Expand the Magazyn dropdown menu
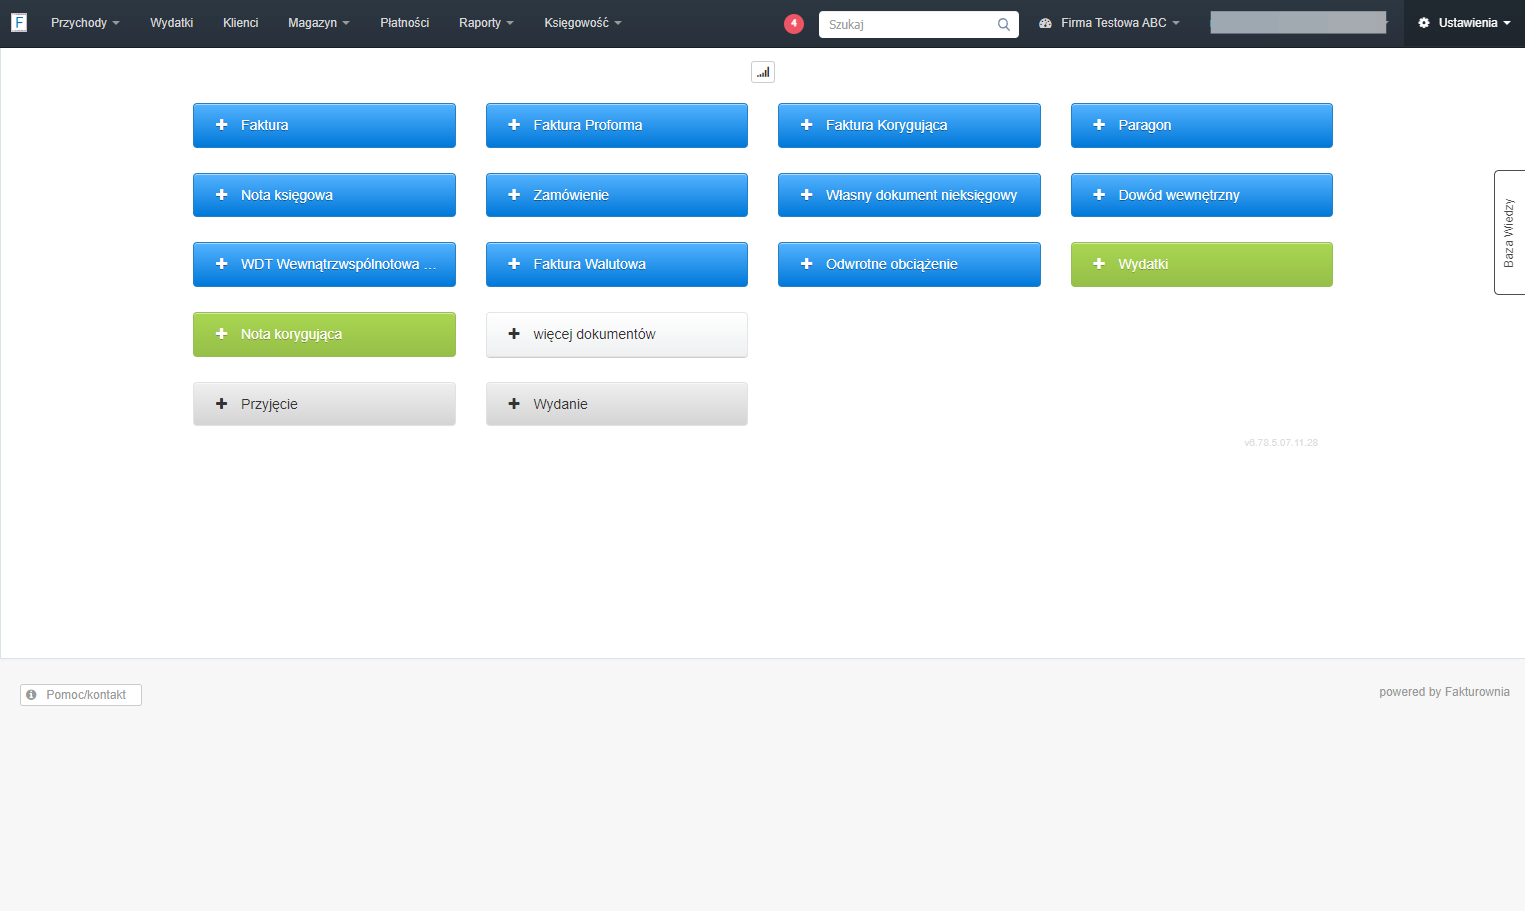 click(x=318, y=23)
